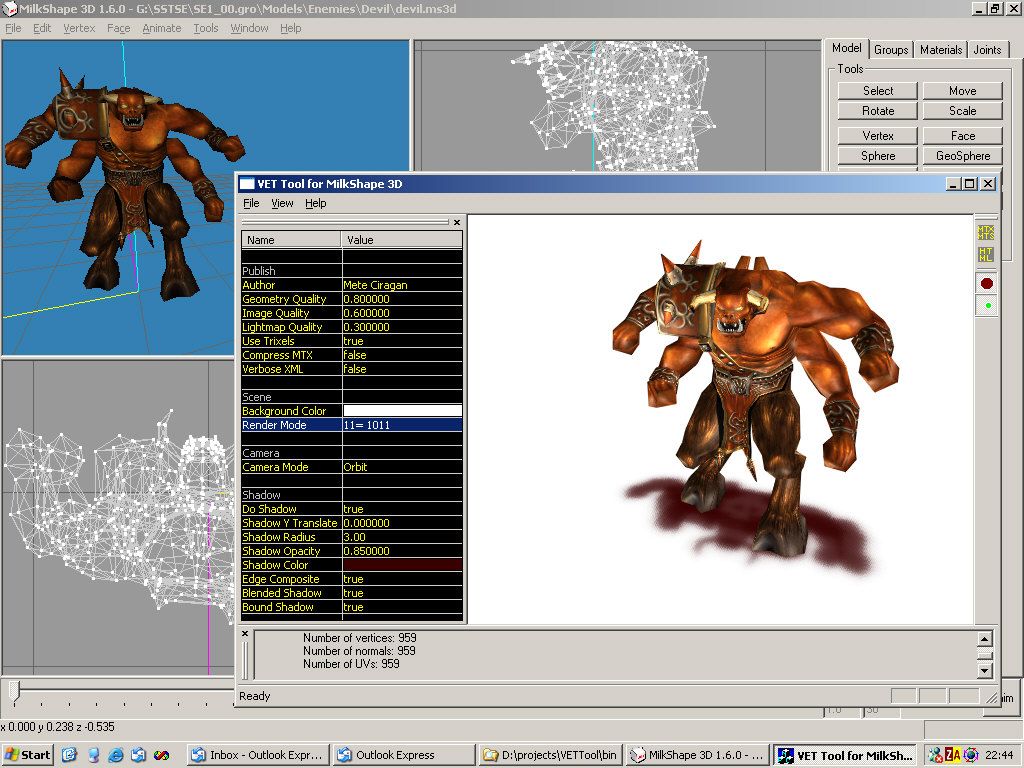Open Outlook Express quick launch icon
The width and height of the screenshot is (1024, 768).
[138, 755]
